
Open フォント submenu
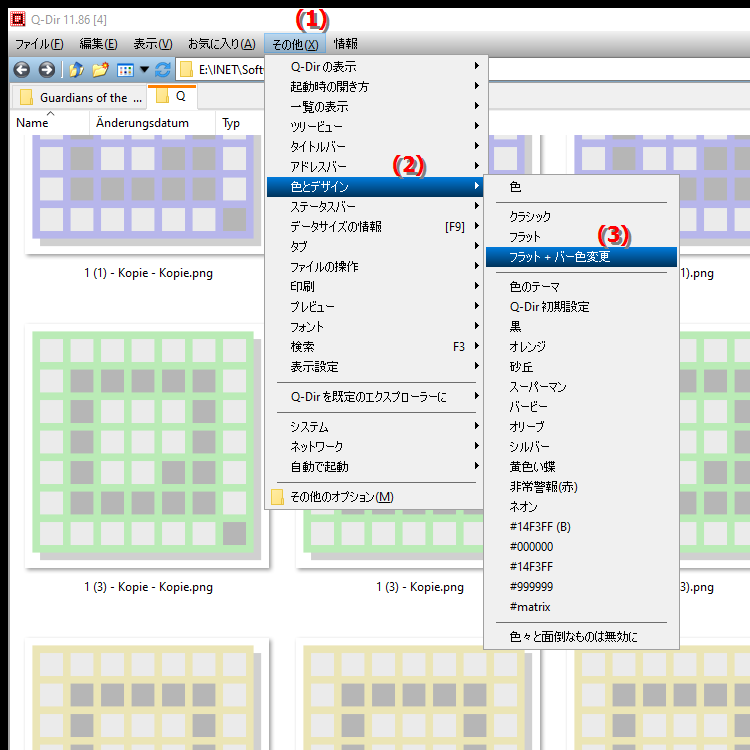(x=375, y=327)
